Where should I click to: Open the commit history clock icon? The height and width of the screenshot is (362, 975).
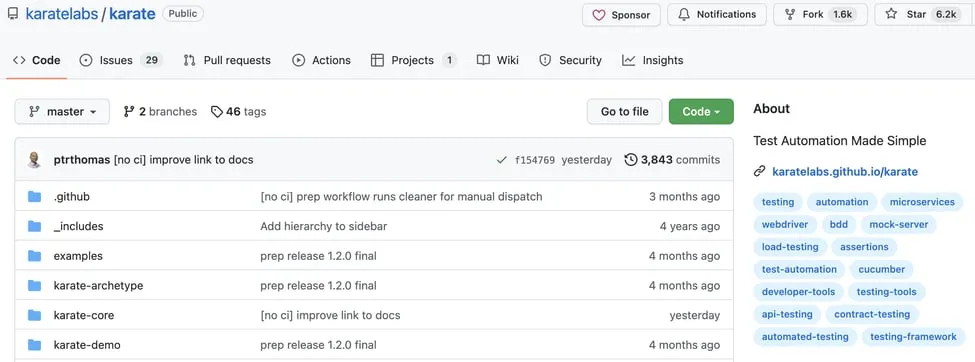tap(631, 160)
